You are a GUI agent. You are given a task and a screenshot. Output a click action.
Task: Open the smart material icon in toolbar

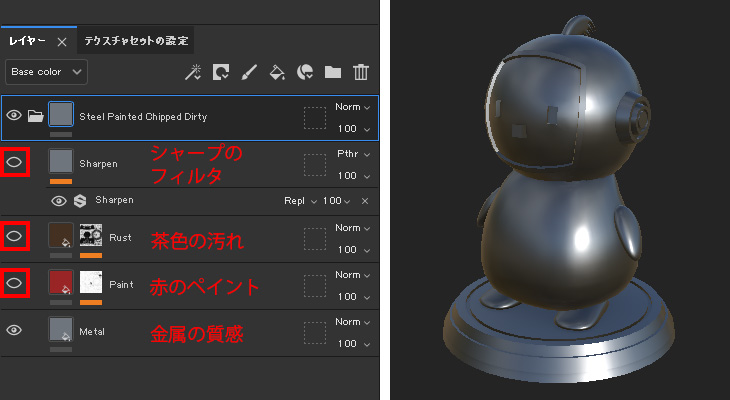pos(306,72)
